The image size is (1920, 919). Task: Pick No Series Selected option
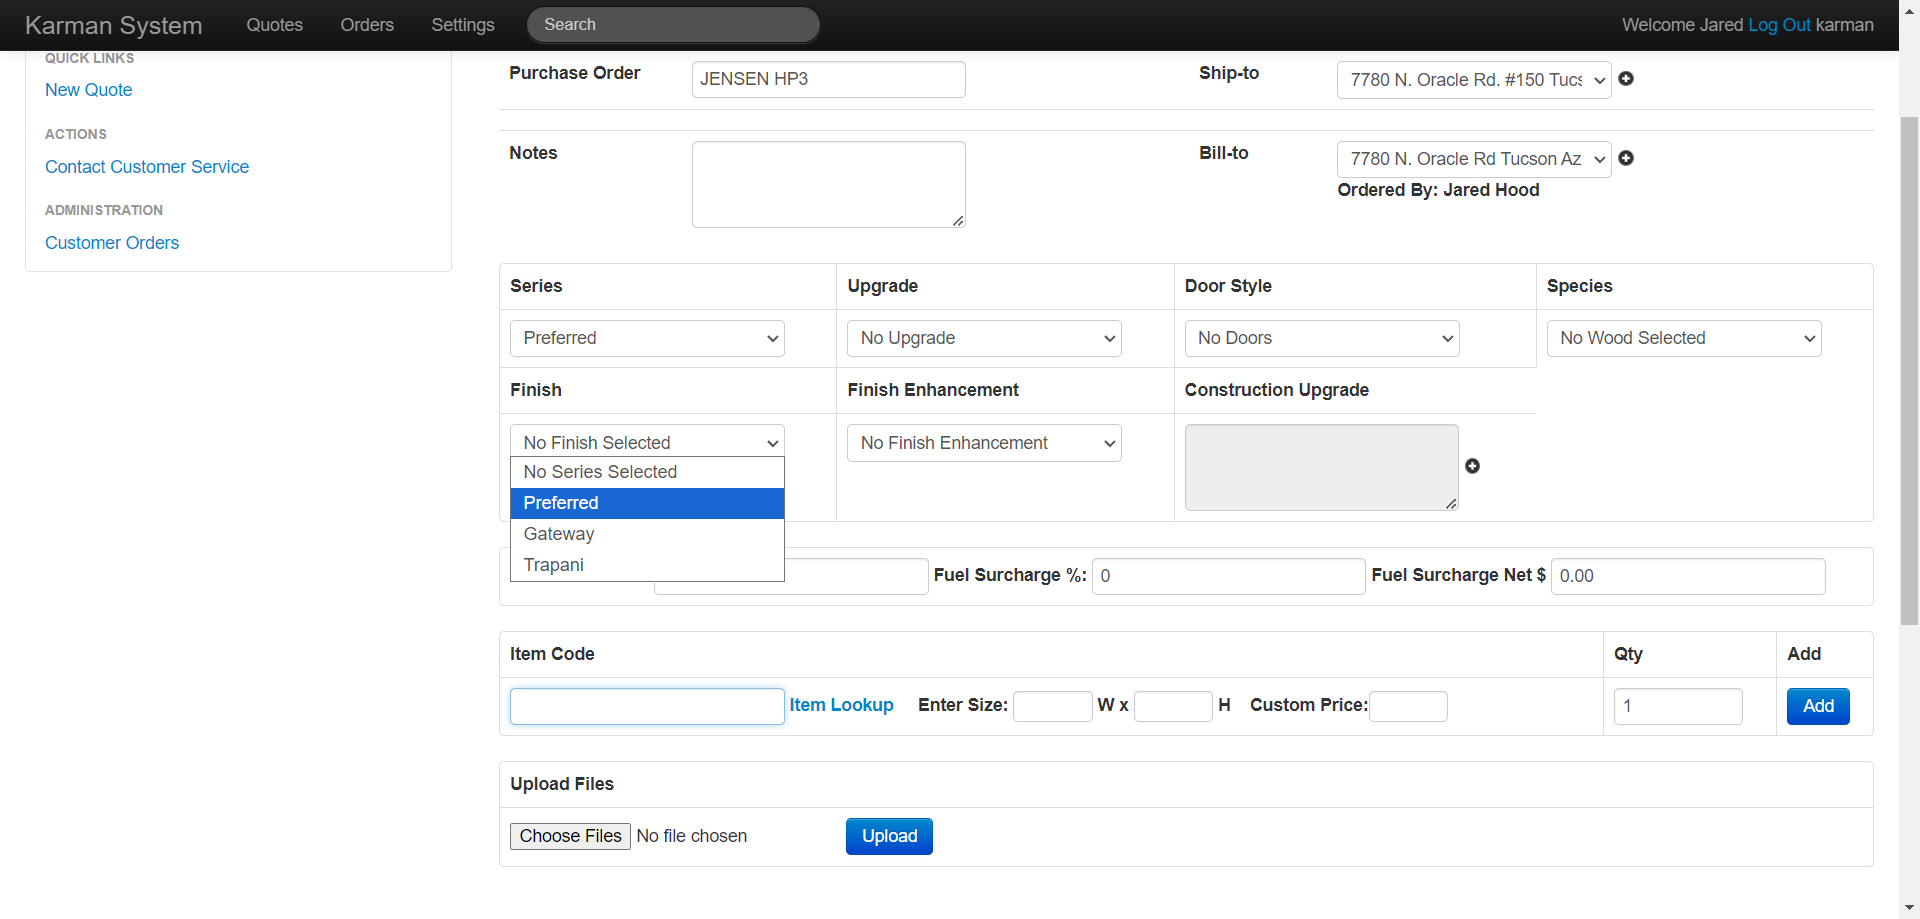pos(647,472)
